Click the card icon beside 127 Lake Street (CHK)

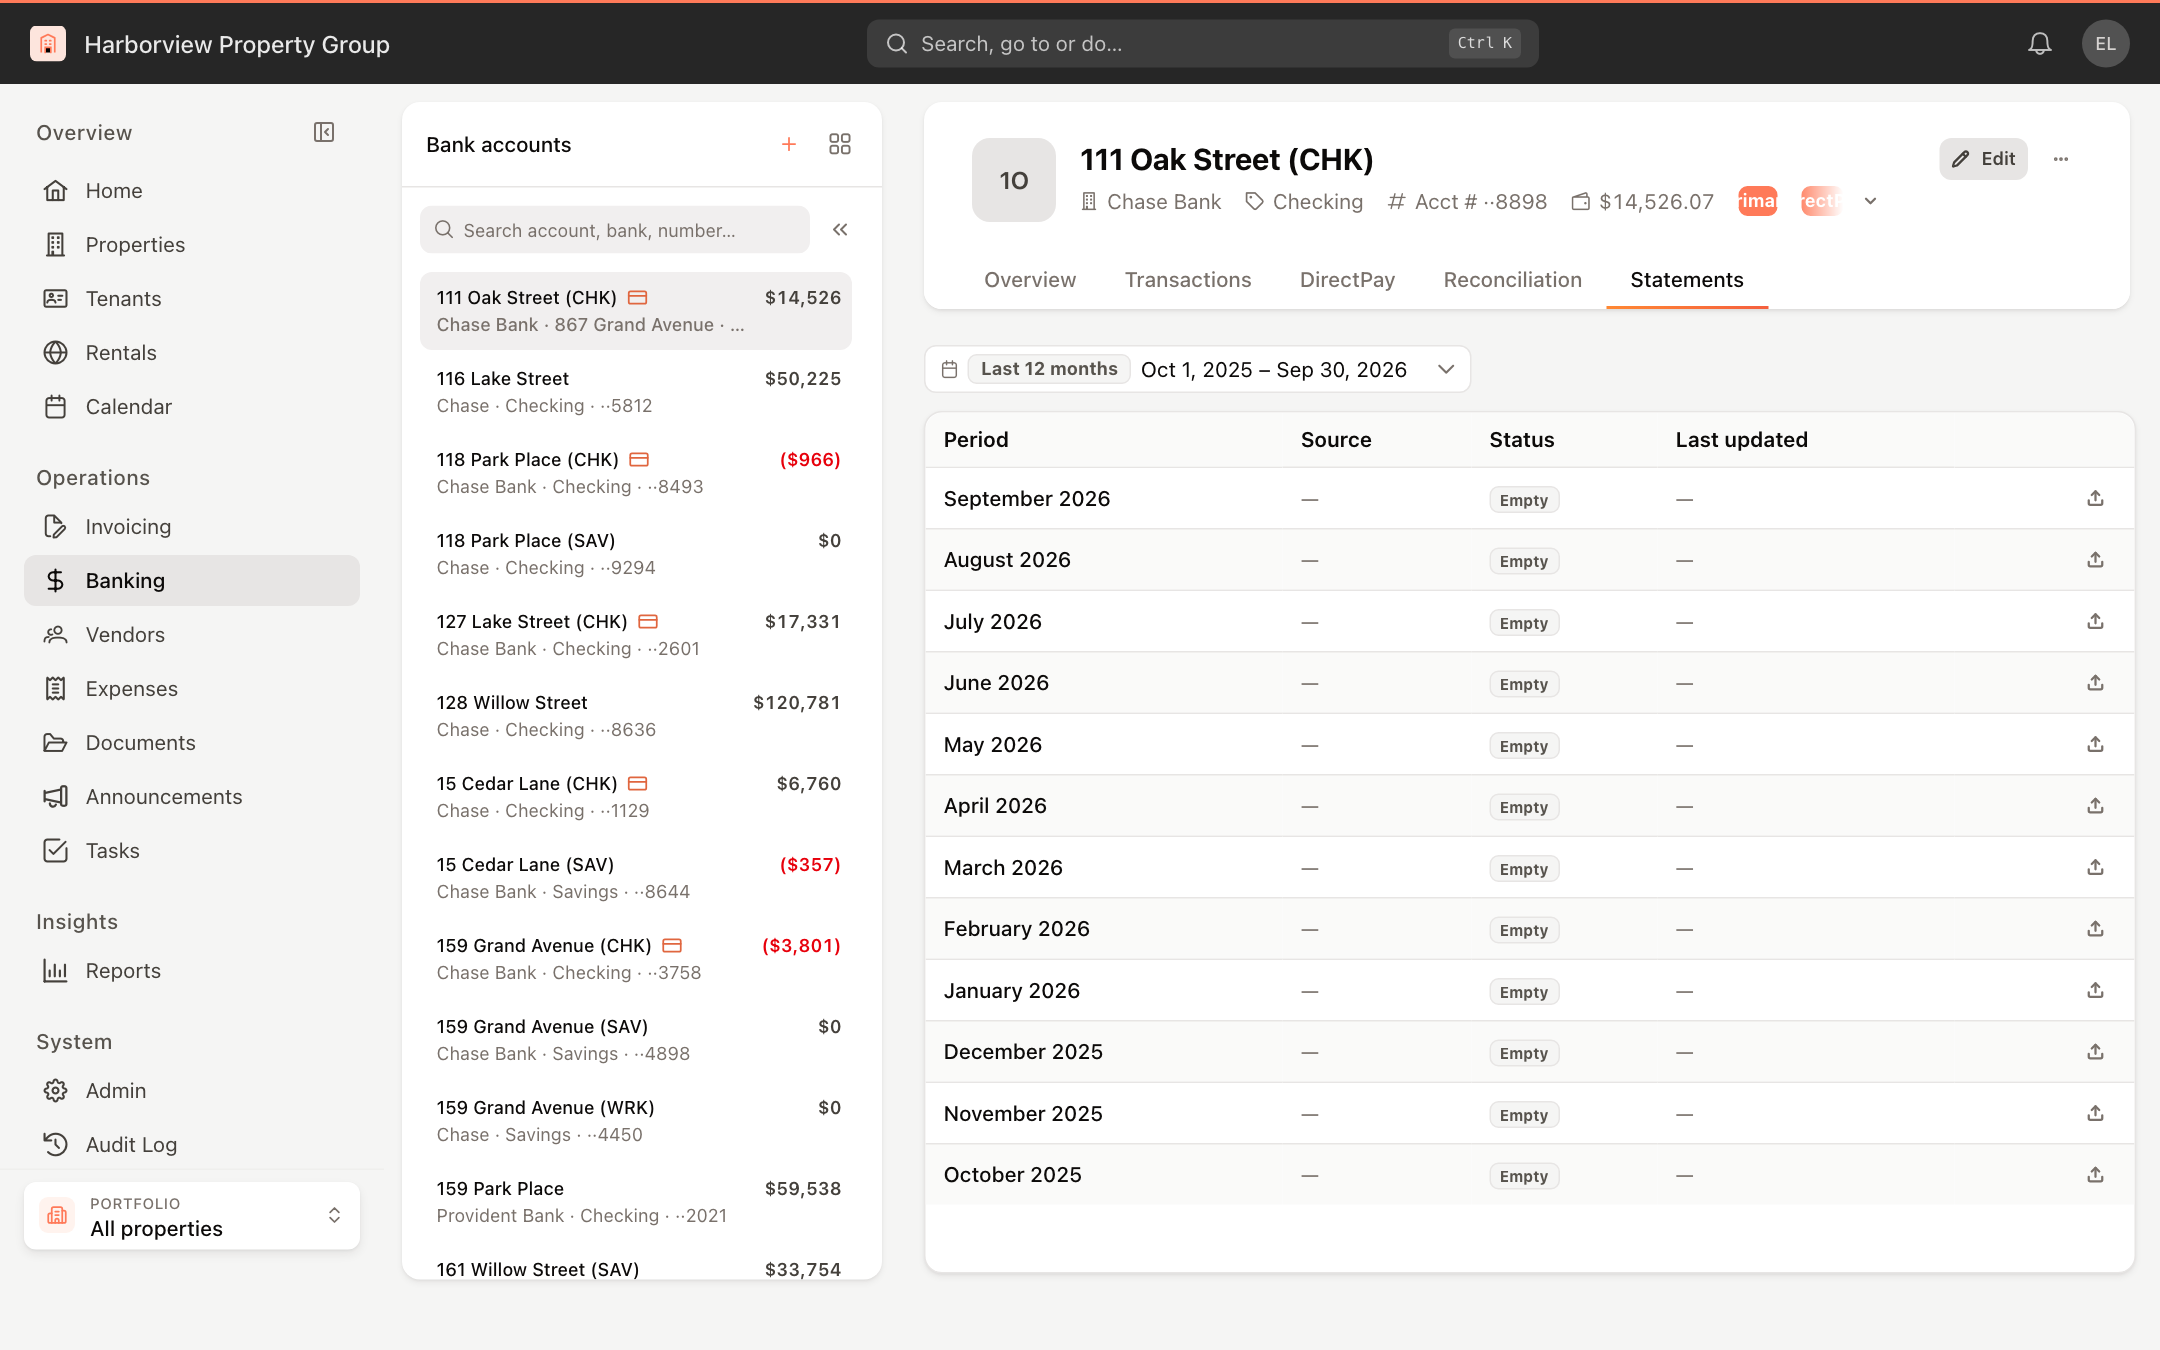(x=648, y=622)
